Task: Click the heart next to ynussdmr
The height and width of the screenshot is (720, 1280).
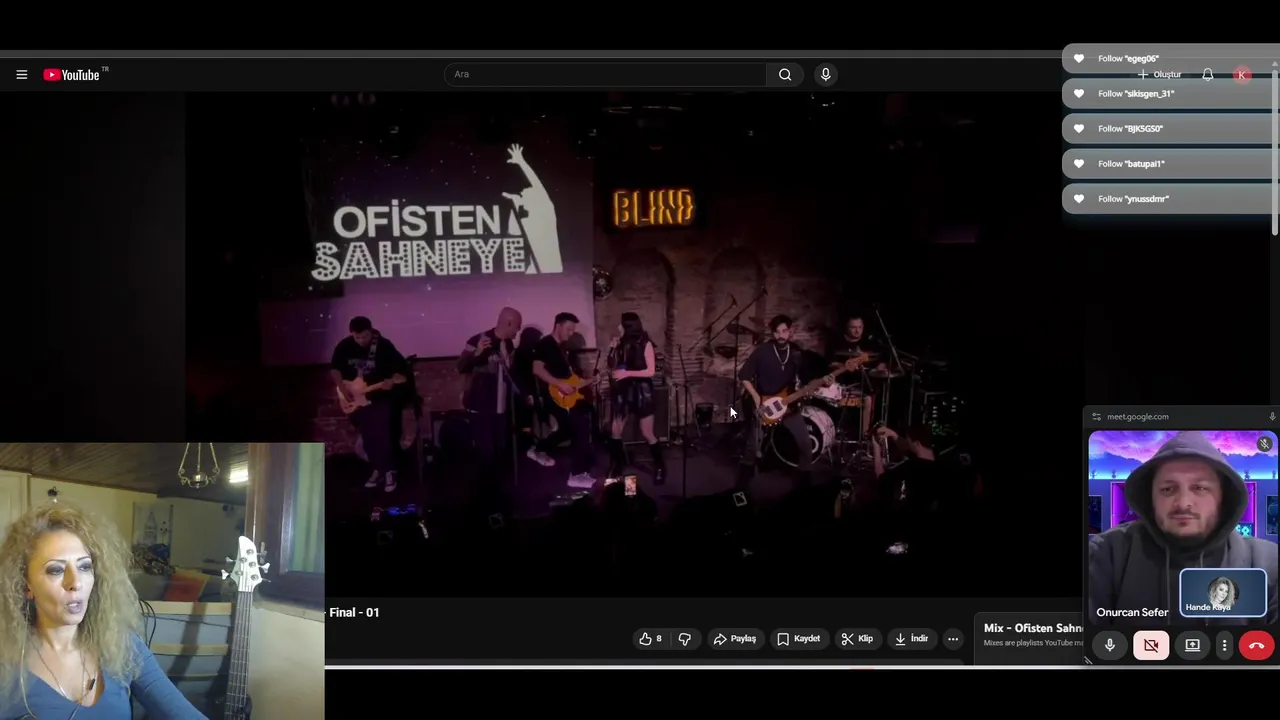Action: [x=1078, y=199]
